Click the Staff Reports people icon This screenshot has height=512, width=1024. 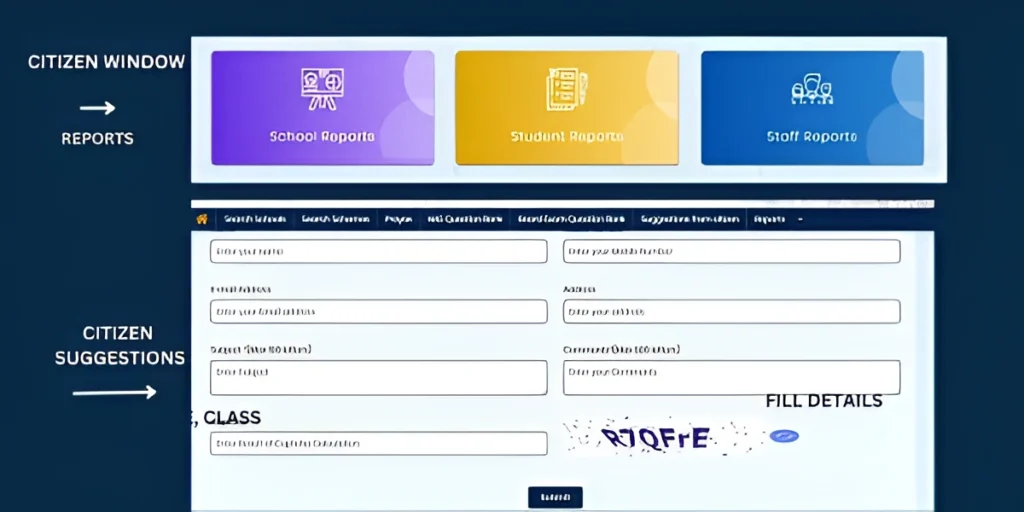(x=811, y=91)
